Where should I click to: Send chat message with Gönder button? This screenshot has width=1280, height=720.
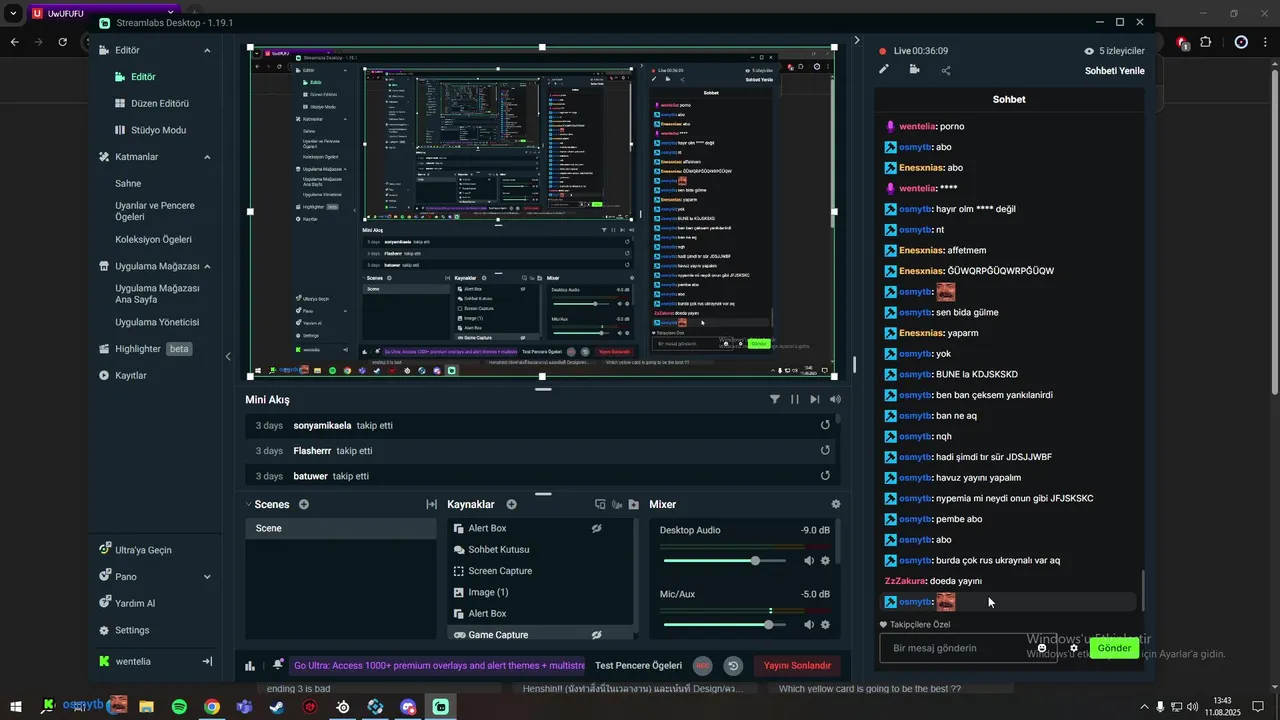[x=1114, y=648]
